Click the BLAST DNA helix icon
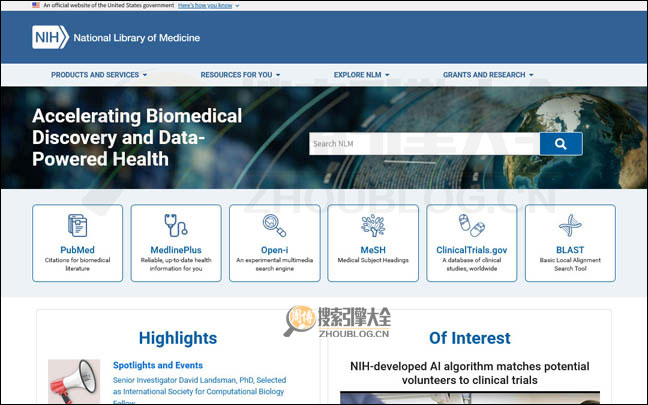This screenshot has height=405, width=648. 570,225
